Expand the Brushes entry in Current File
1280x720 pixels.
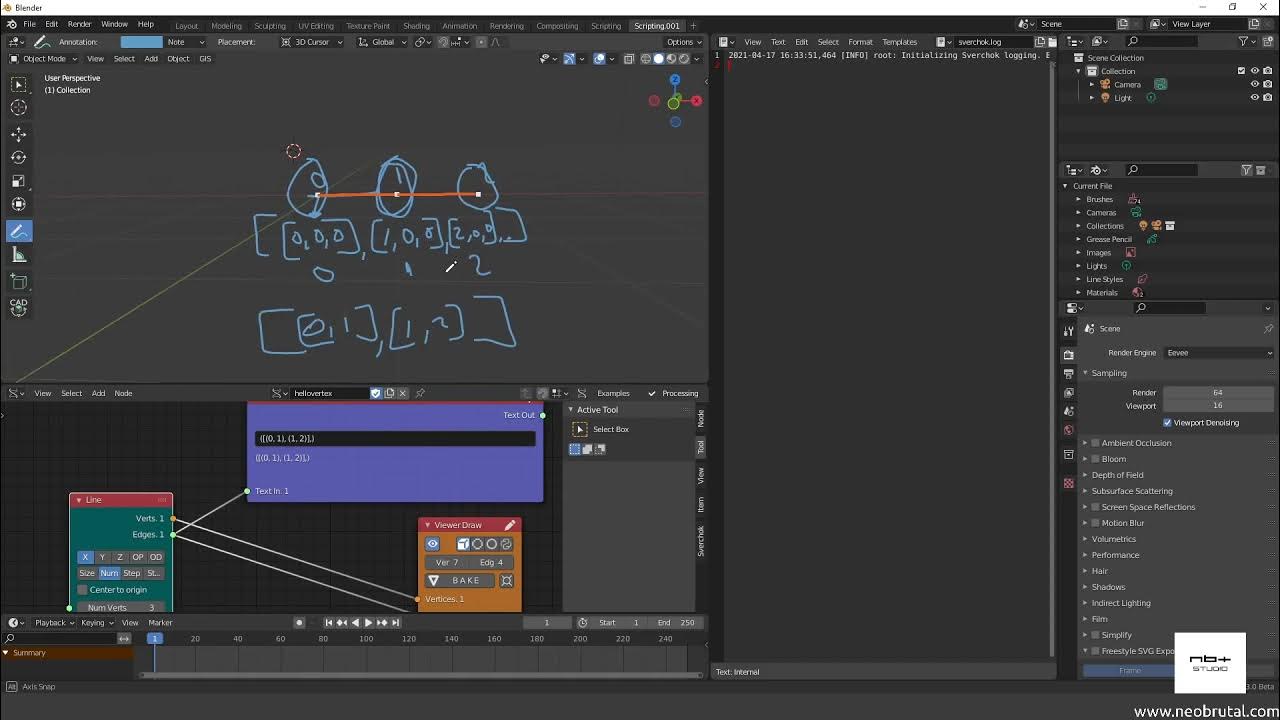[1079, 199]
